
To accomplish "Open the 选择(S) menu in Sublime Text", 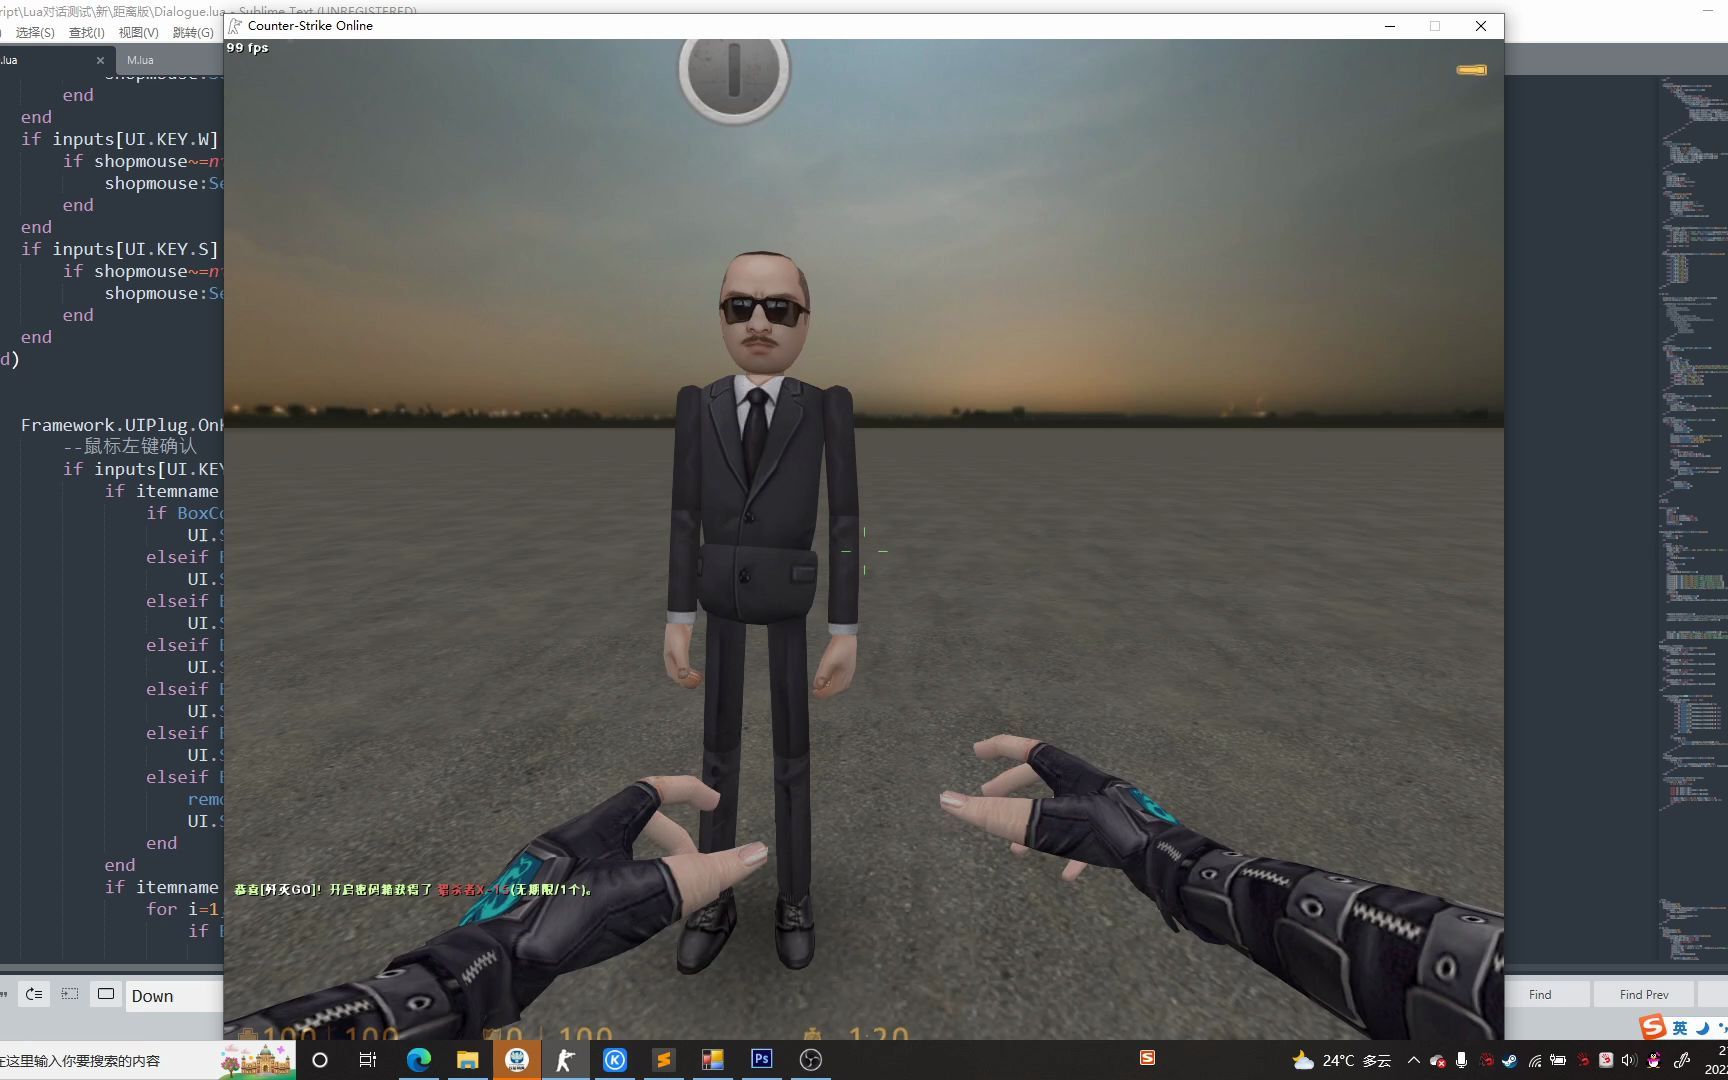I will 35,32.
